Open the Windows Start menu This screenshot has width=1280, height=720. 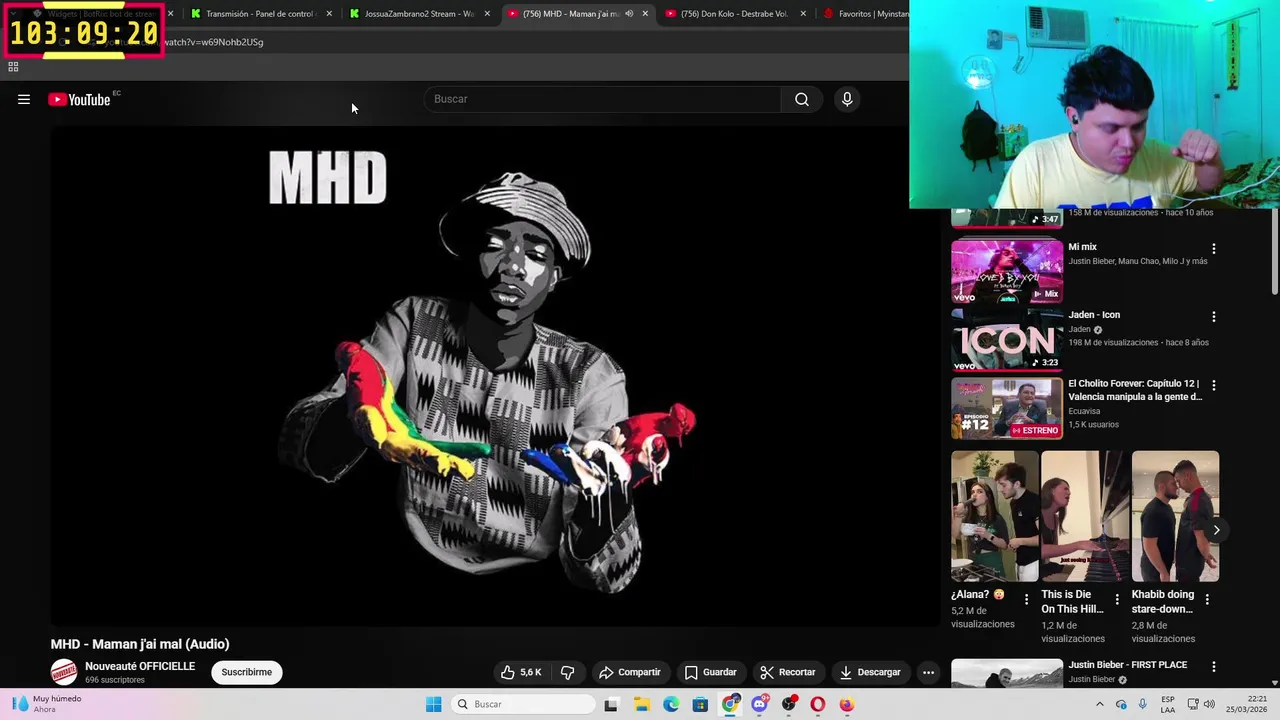(x=433, y=704)
